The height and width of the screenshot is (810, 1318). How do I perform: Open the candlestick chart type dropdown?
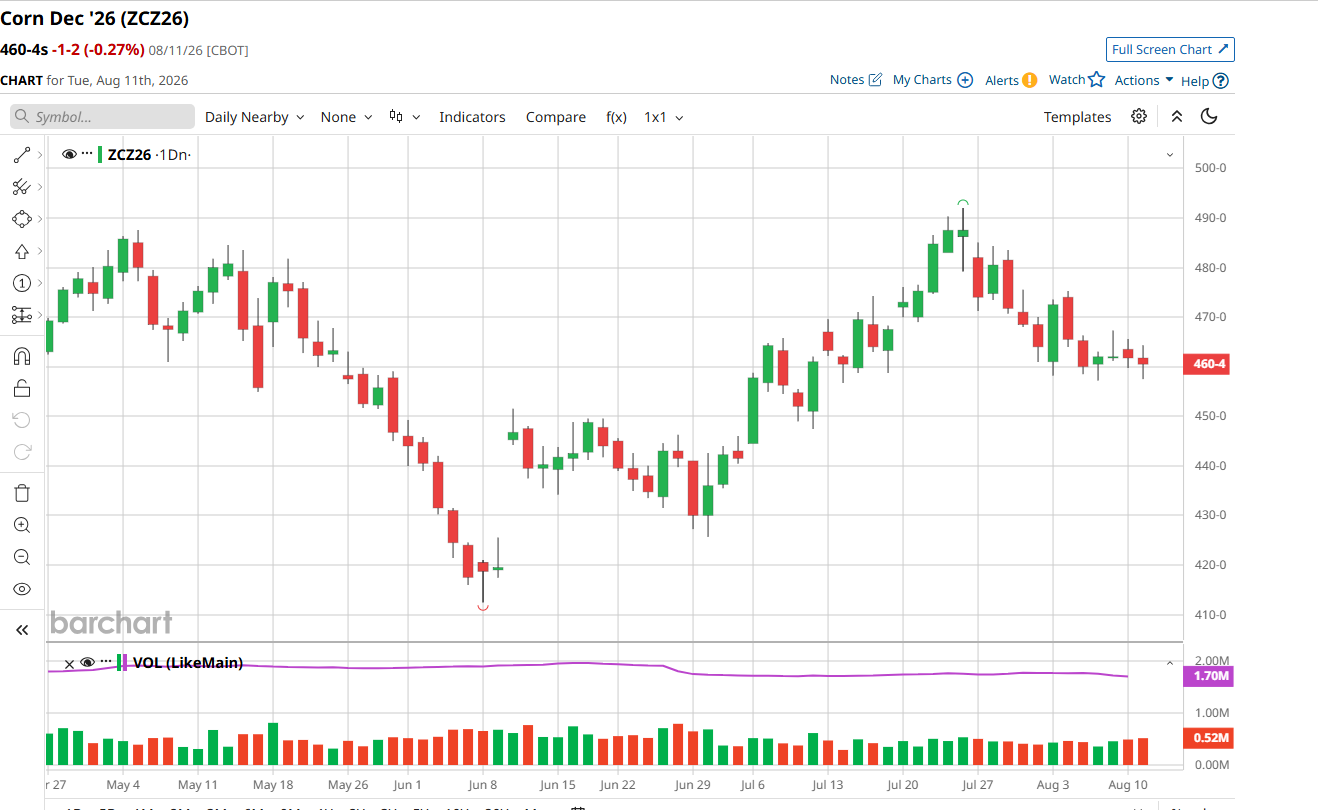404,117
